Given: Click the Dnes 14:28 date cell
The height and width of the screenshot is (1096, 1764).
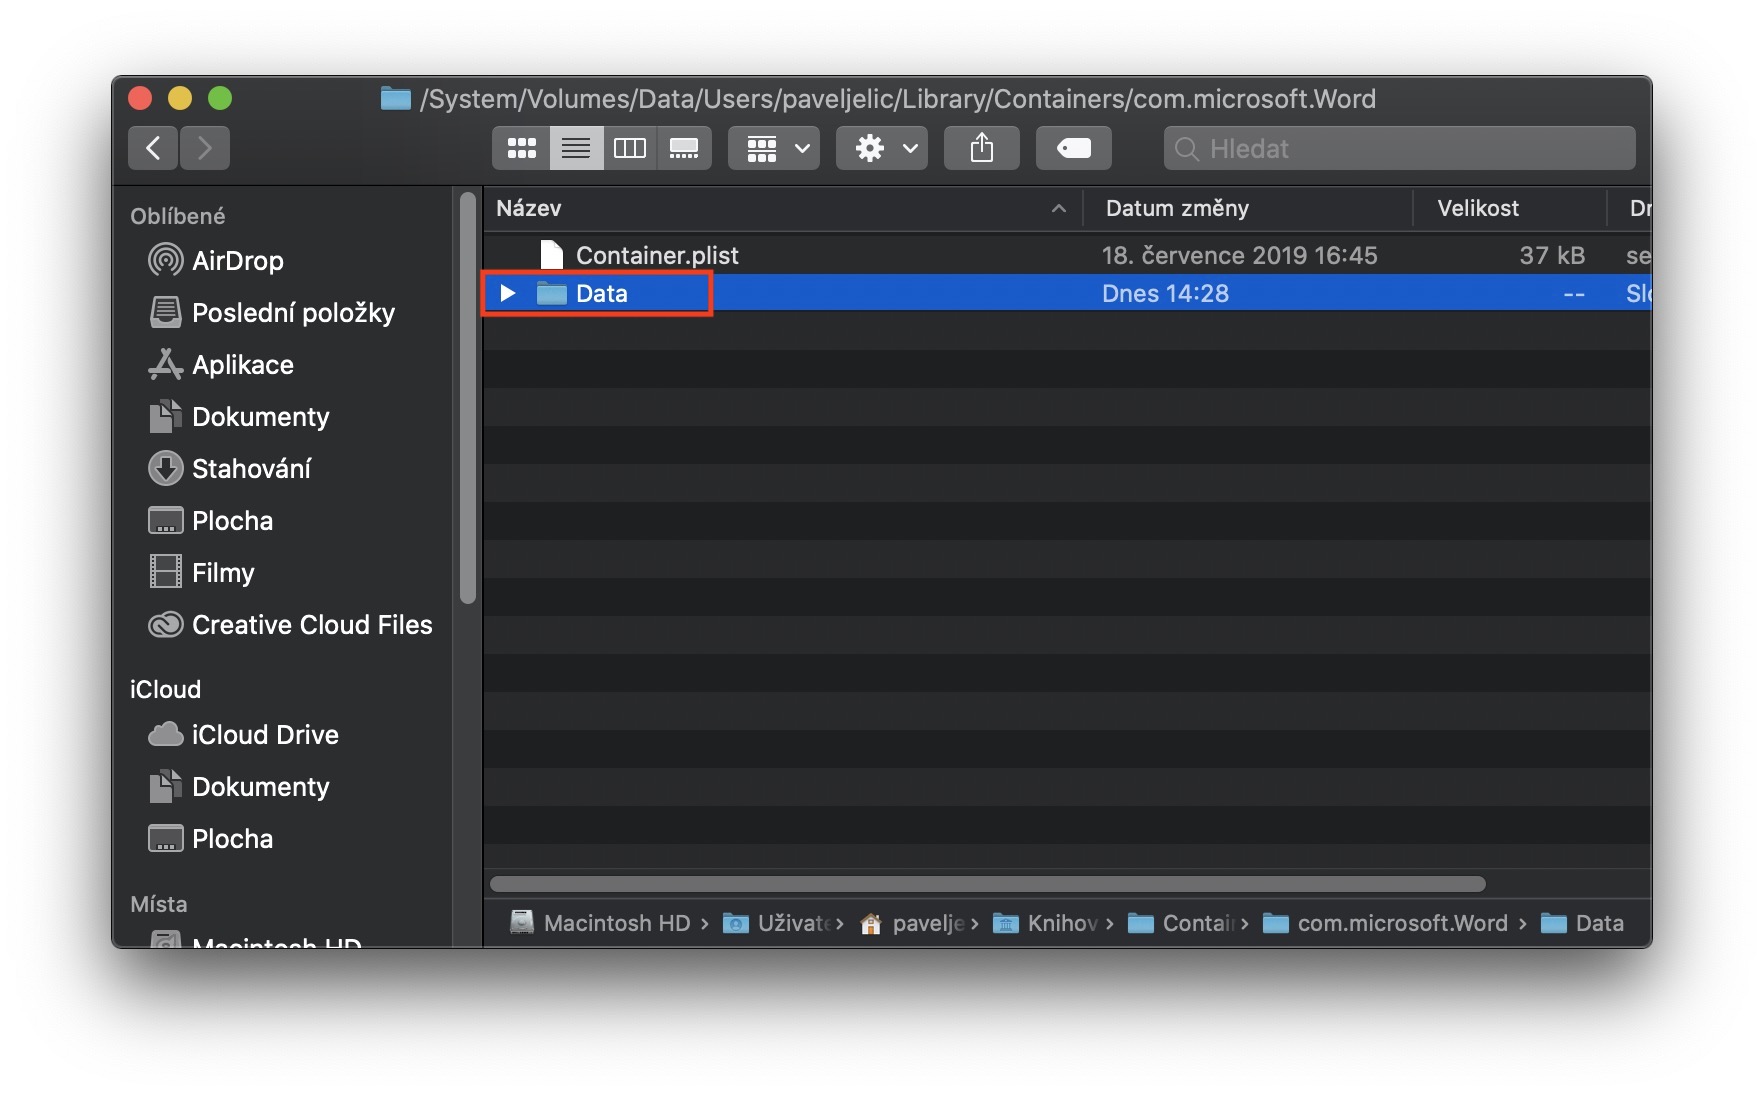Looking at the screenshot, I should 1165,293.
